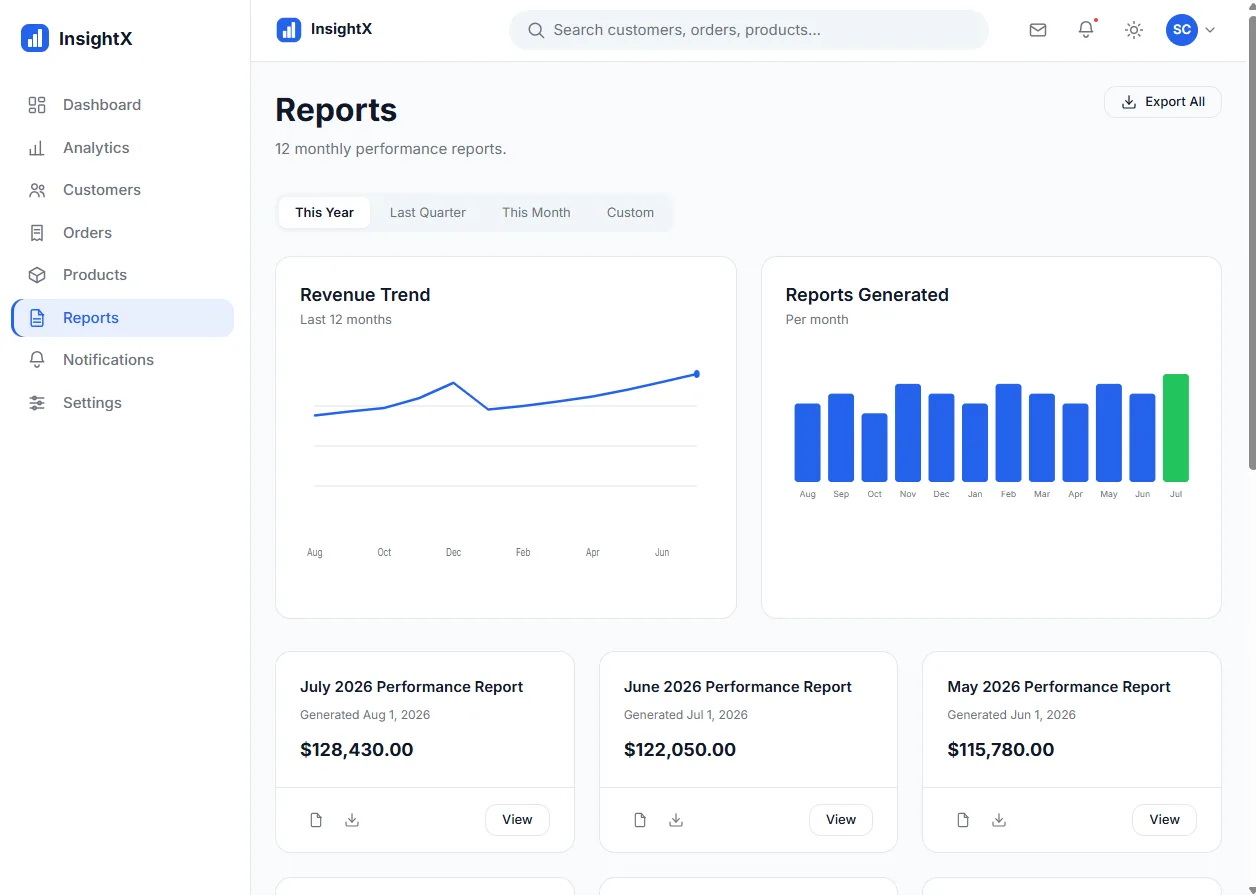Click the Revenue Trend endpoint dot
1256x895 pixels.
[x=697, y=374]
